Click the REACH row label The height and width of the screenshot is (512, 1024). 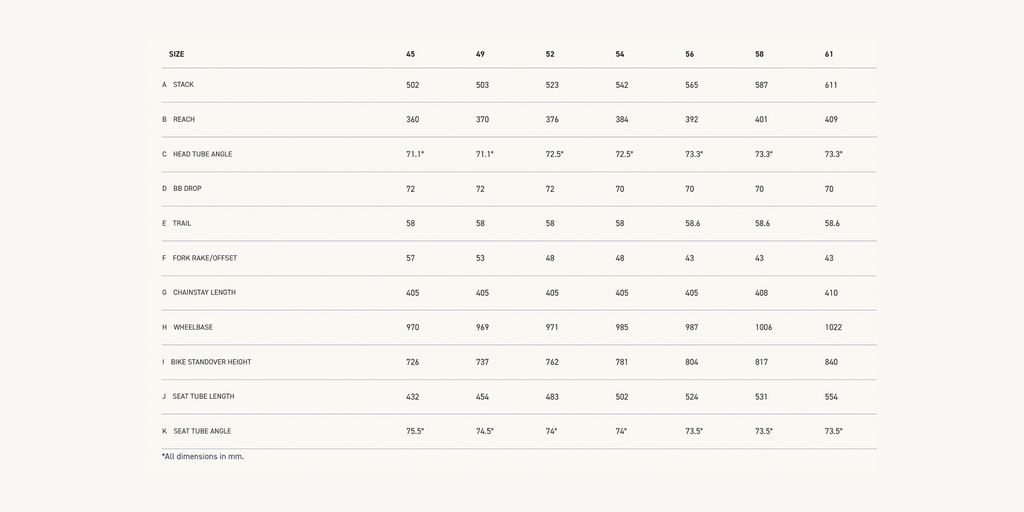[184, 120]
